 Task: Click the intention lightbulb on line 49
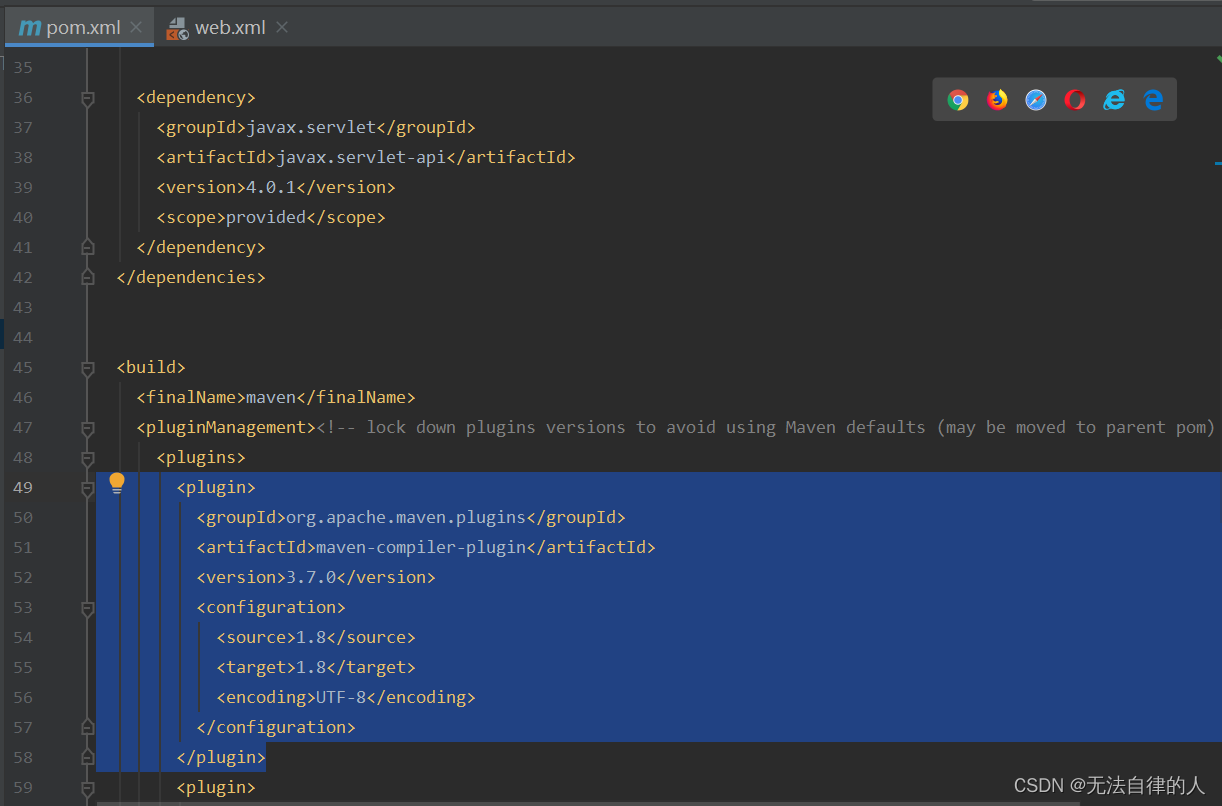[117, 483]
